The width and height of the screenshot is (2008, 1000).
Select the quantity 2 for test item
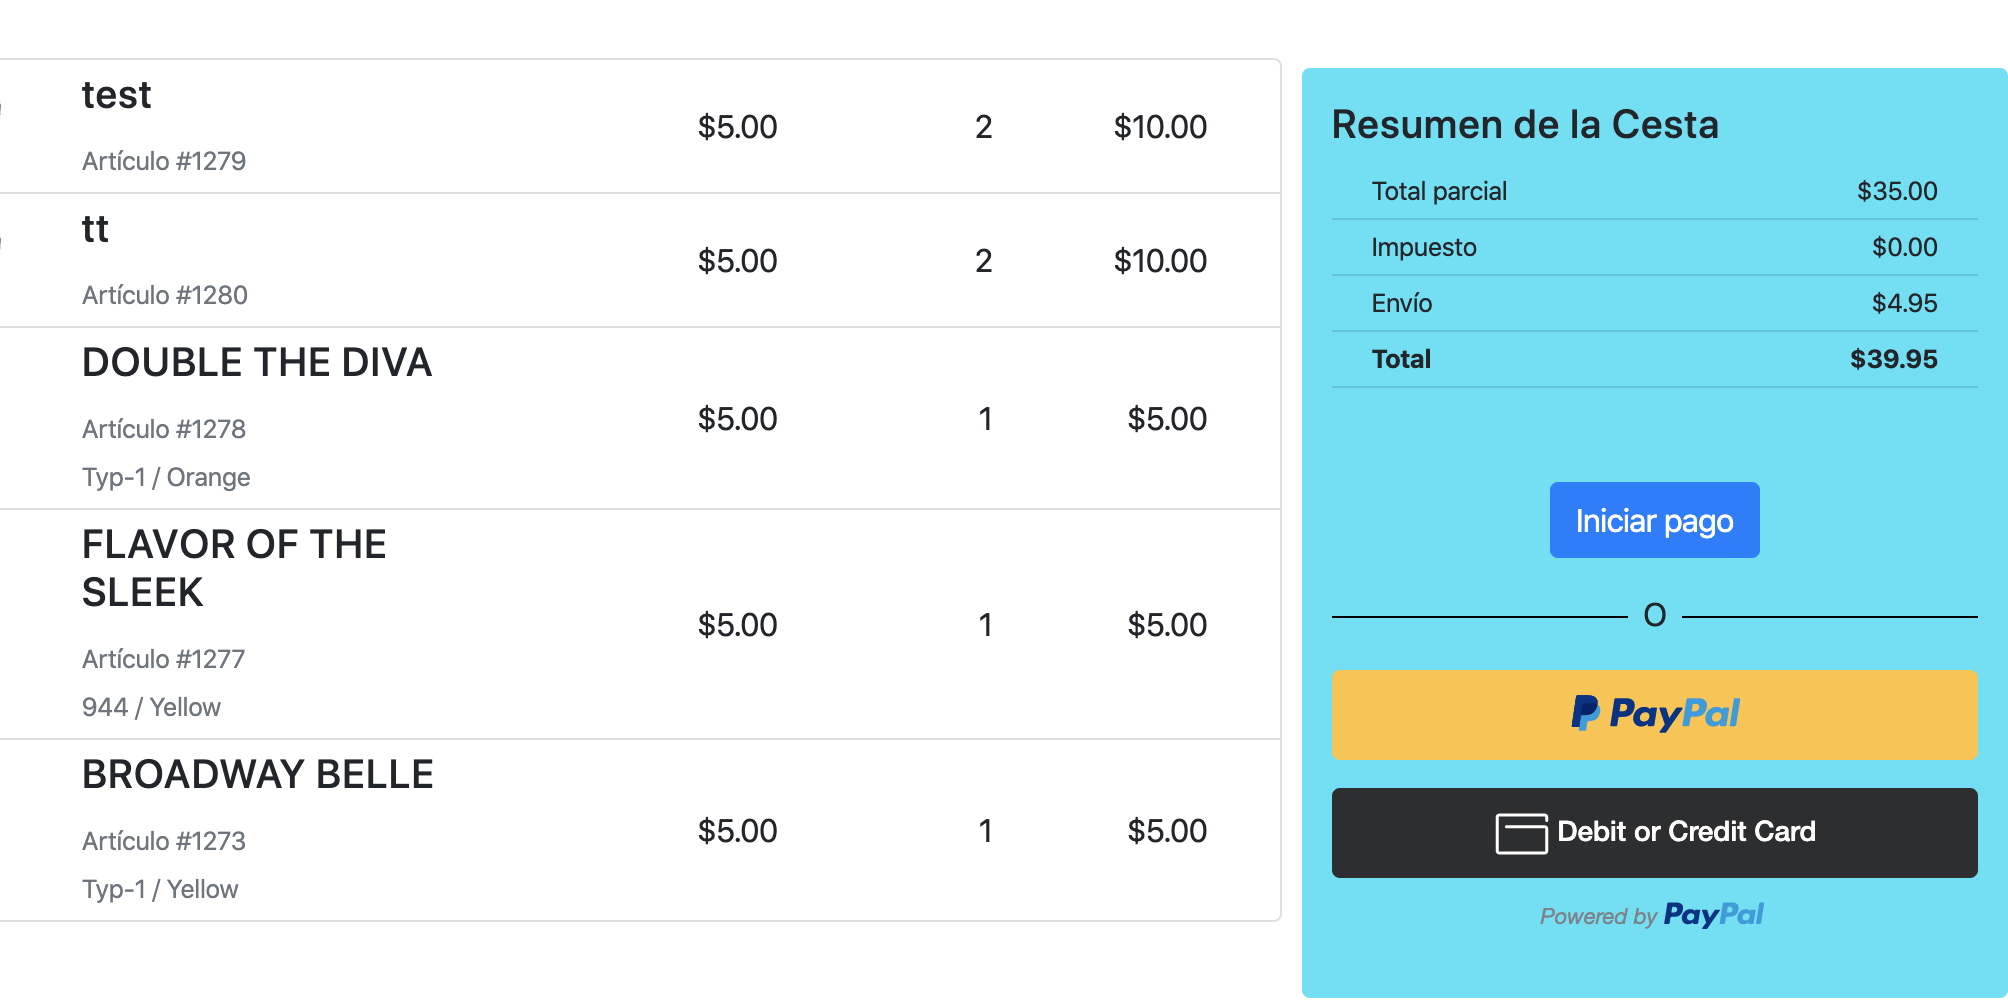984,127
